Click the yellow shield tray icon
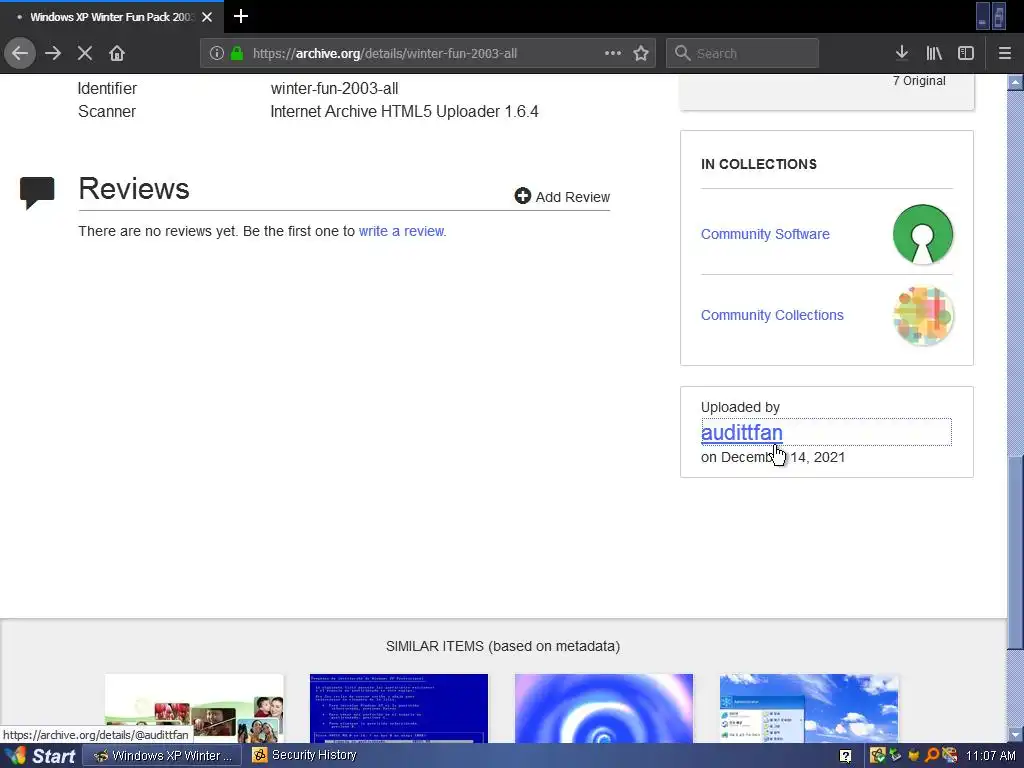The width and height of the screenshot is (1024, 768). [x=914, y=756]
